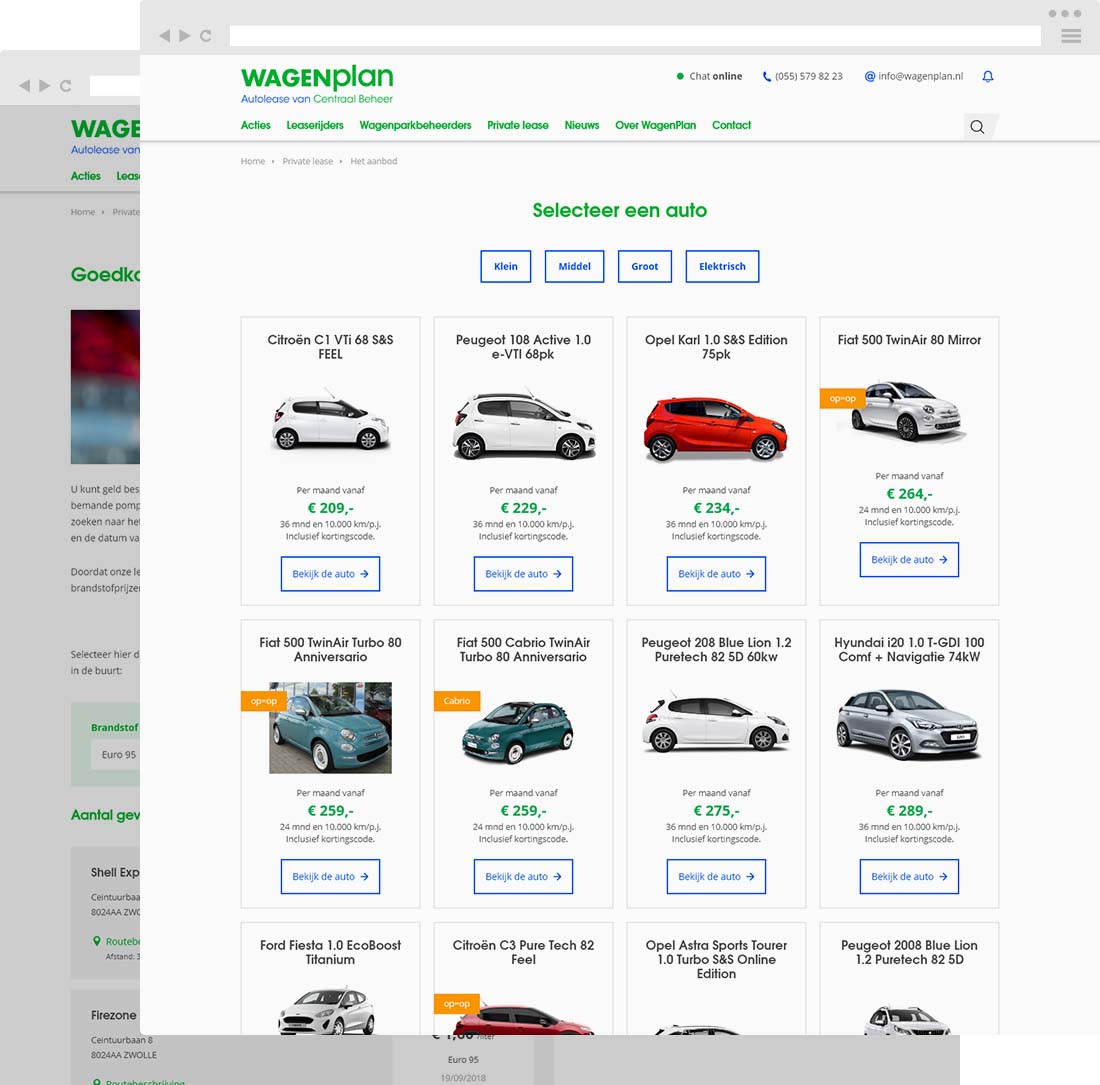Screen dimensions: 1100x1085
Task: Filter cars by Middel
Action: (x=574, y=267)
